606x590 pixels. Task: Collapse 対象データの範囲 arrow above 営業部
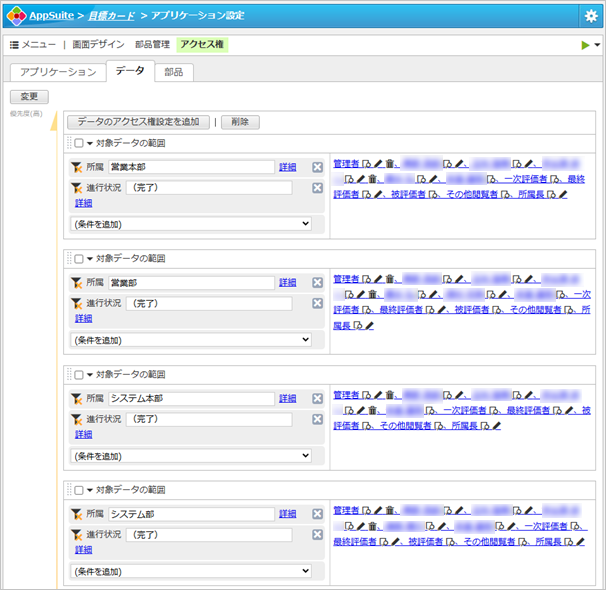pyautogui.click(x=90, y=259)
